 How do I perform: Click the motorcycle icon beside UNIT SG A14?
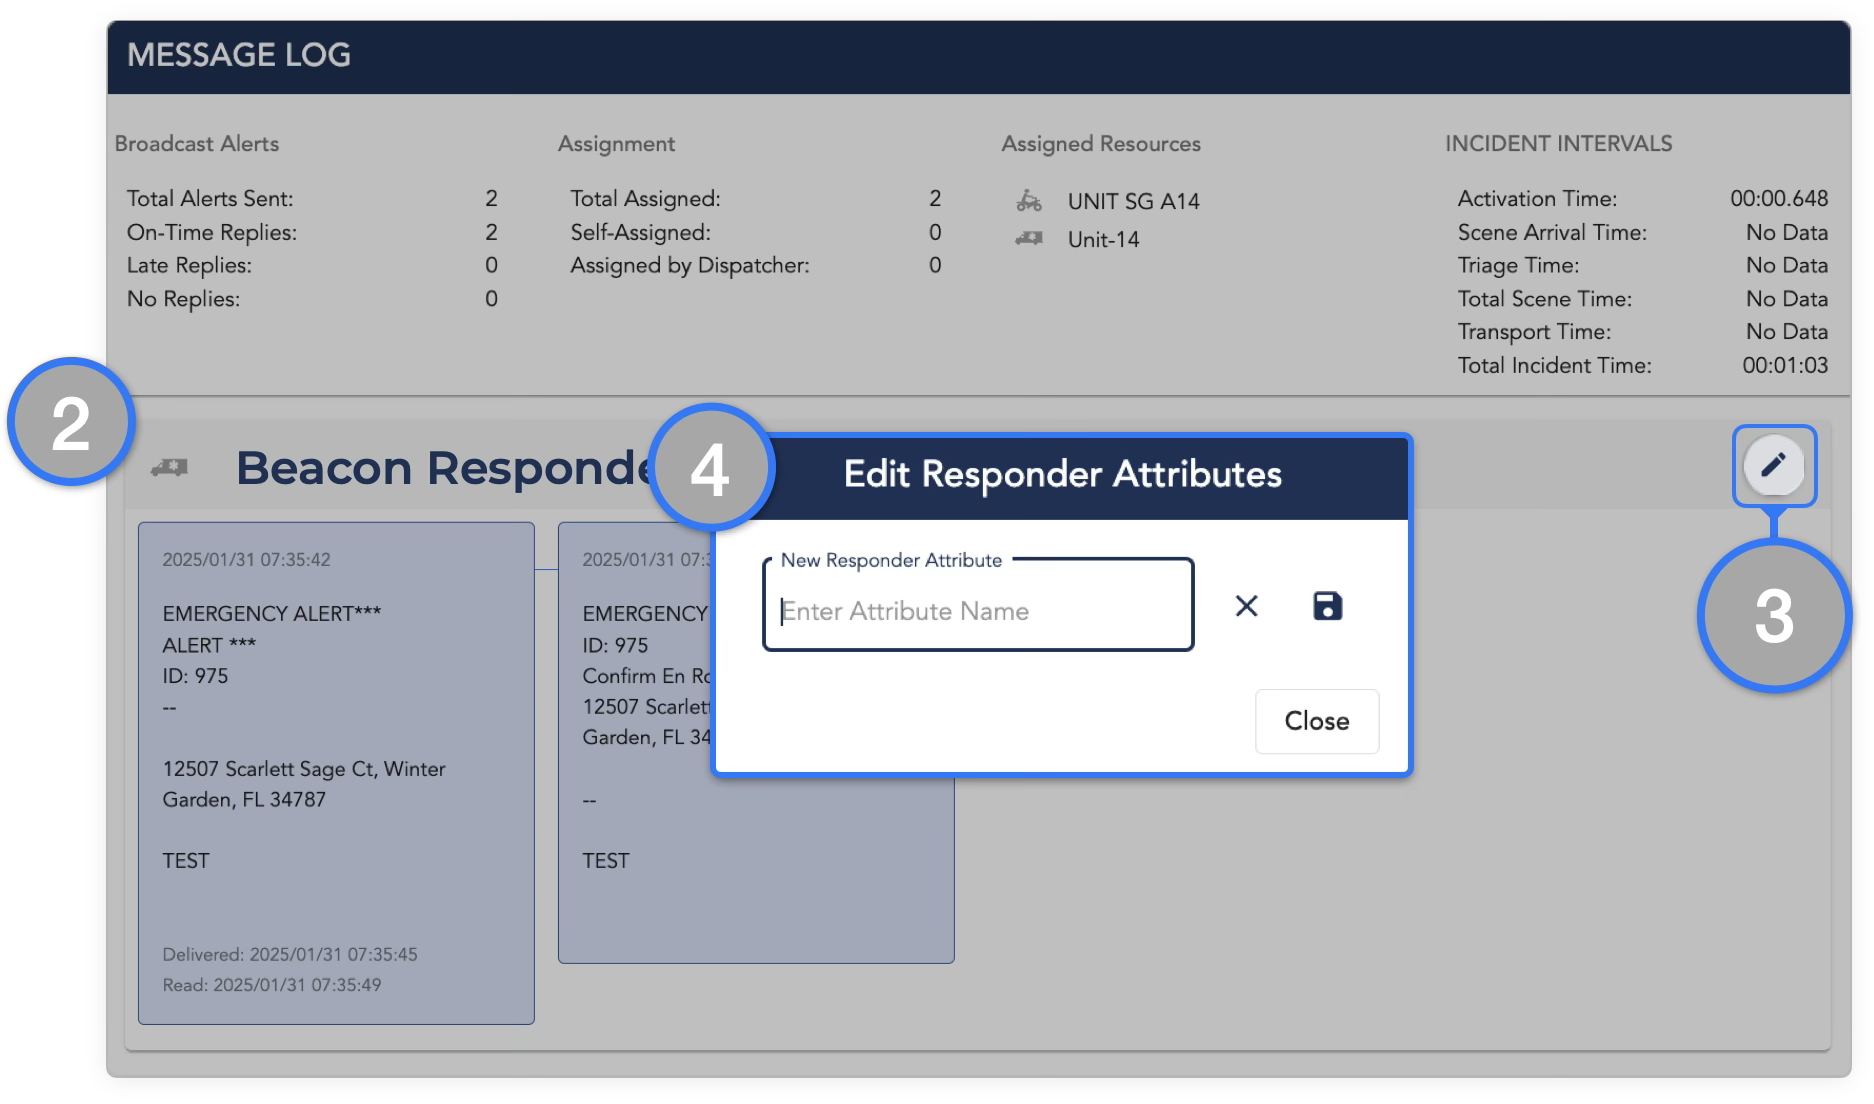[x=1029, y=201]
